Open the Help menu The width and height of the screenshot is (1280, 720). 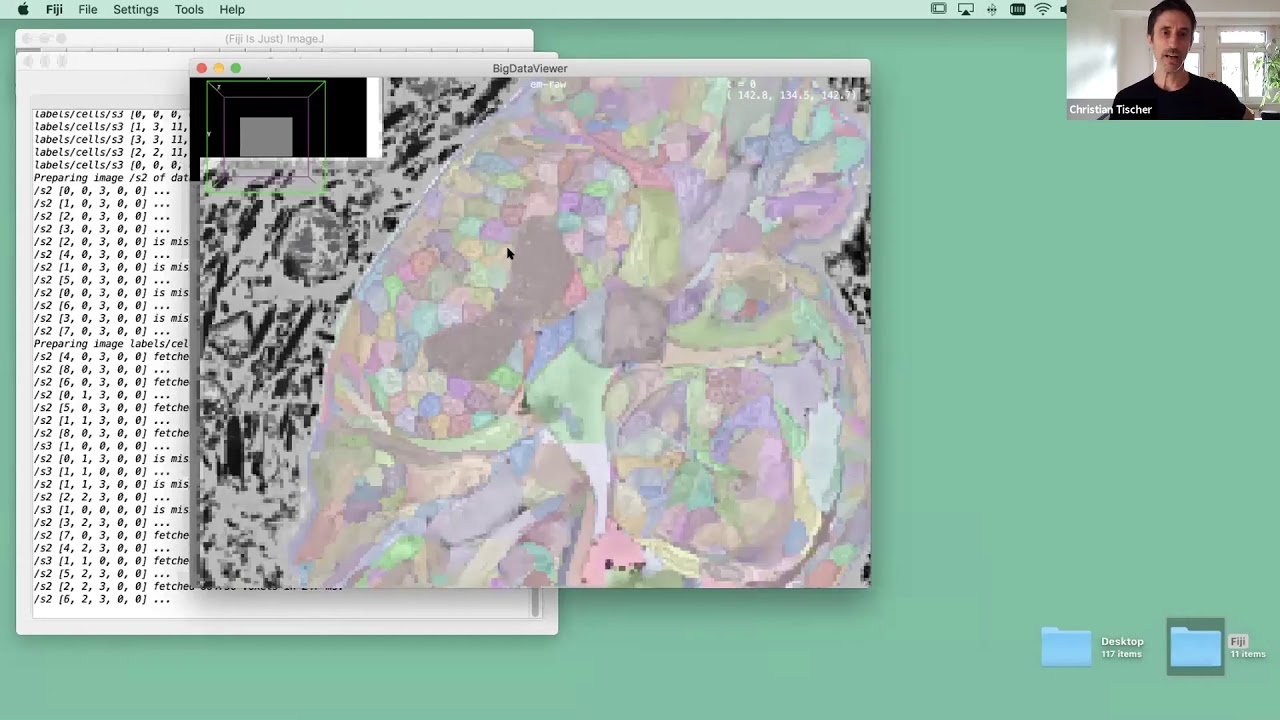(x=232, y=9)
